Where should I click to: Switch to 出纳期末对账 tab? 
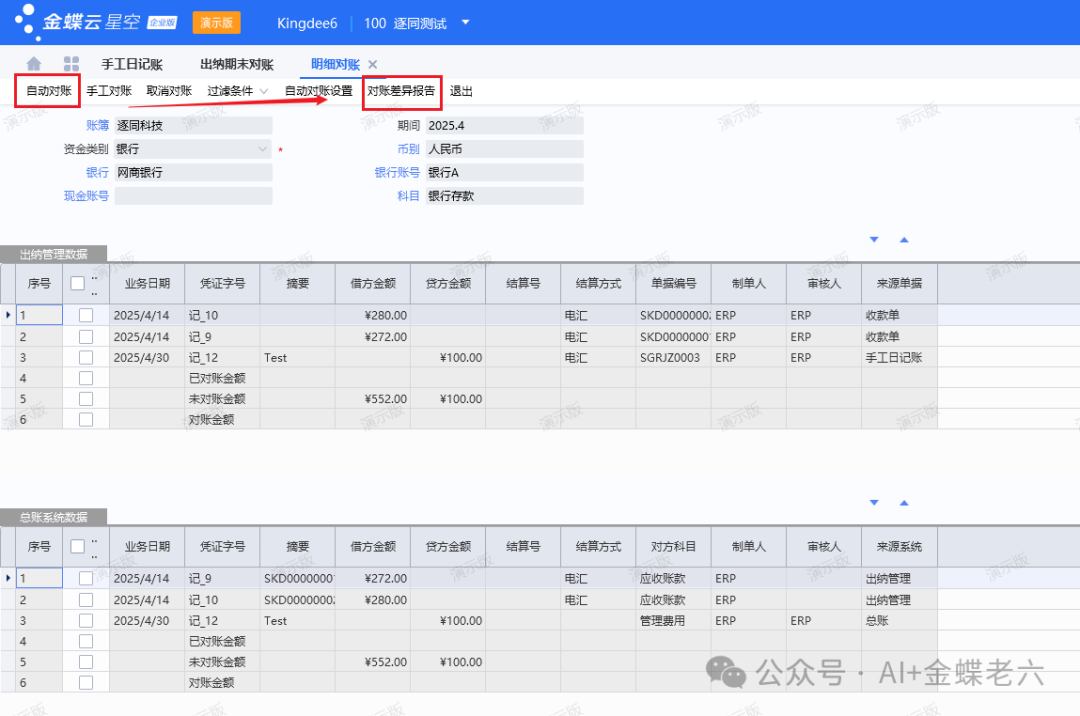(237, 64)
